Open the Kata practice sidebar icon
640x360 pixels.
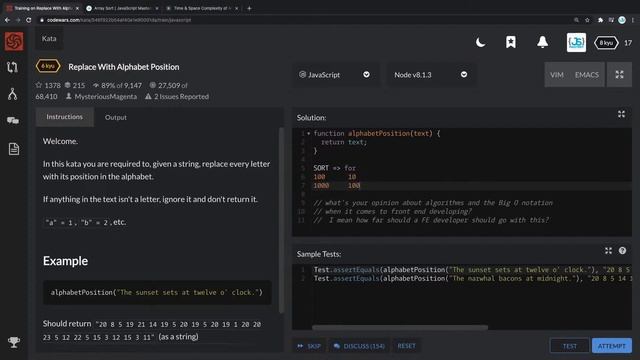(13, 67)
